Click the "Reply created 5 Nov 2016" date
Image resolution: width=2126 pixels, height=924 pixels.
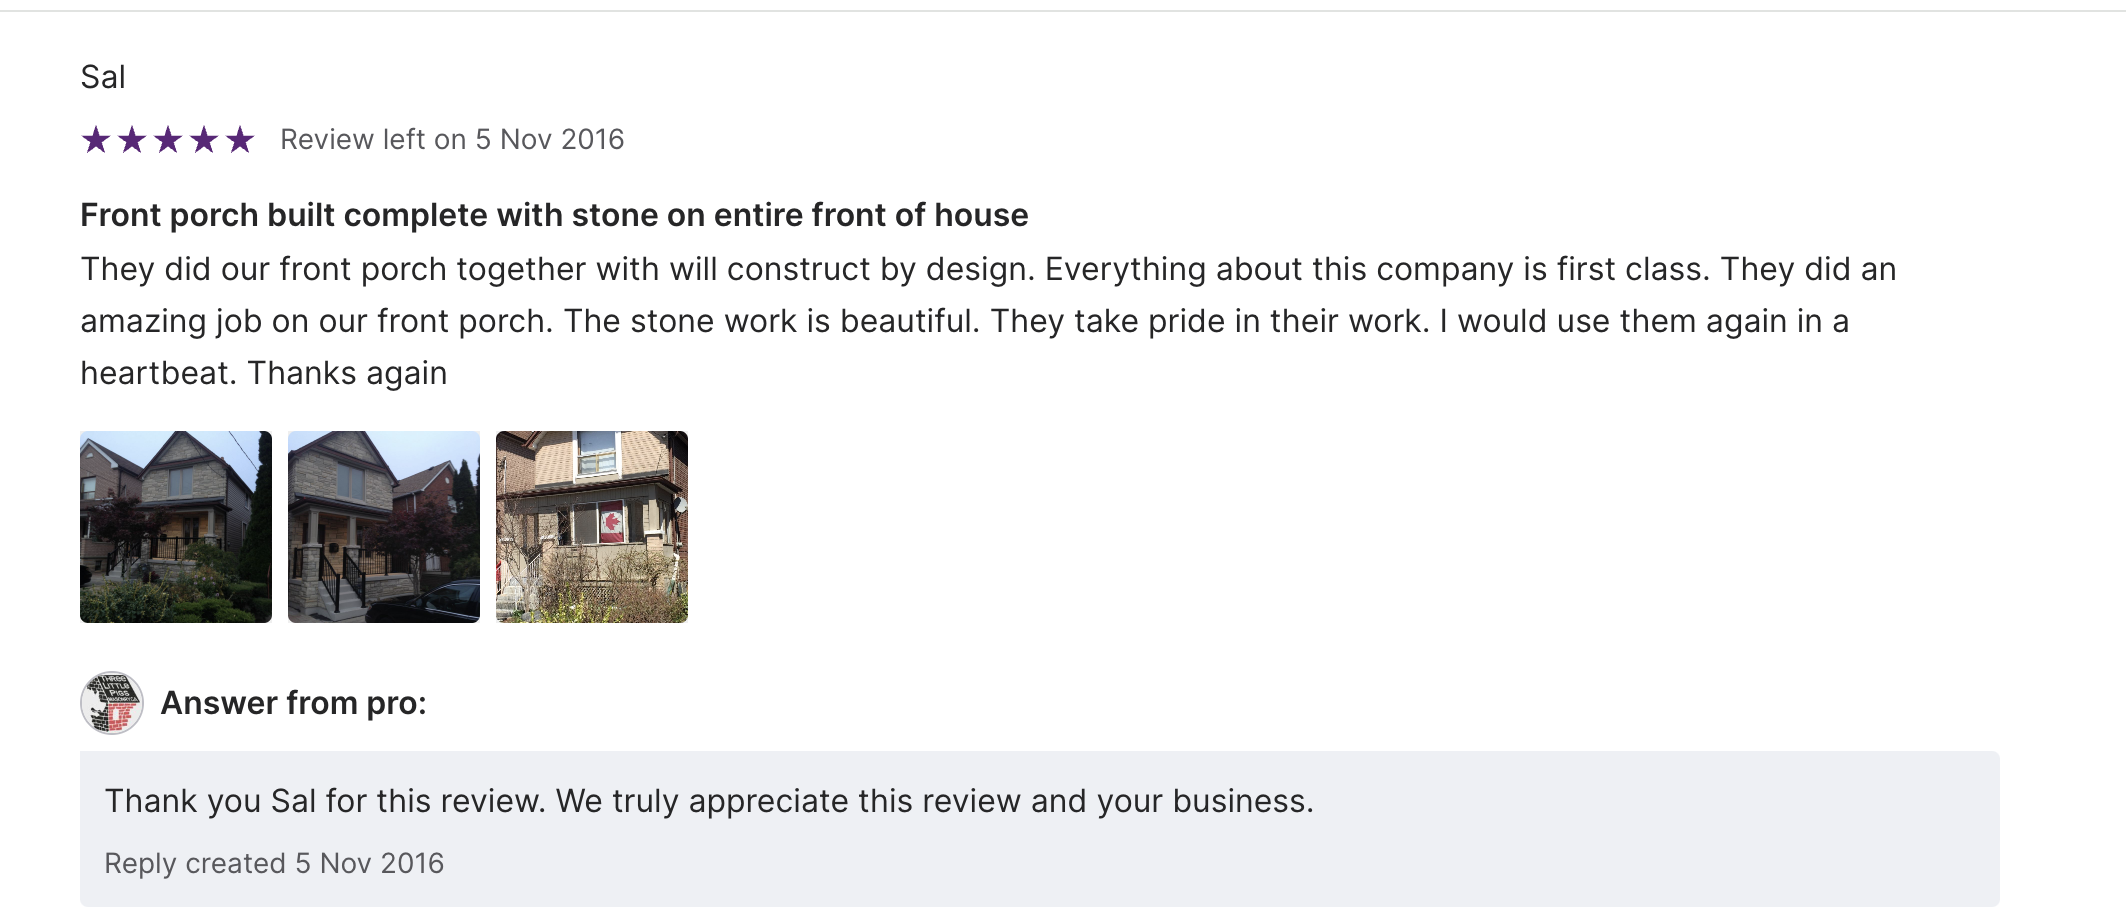coord(274,863)
